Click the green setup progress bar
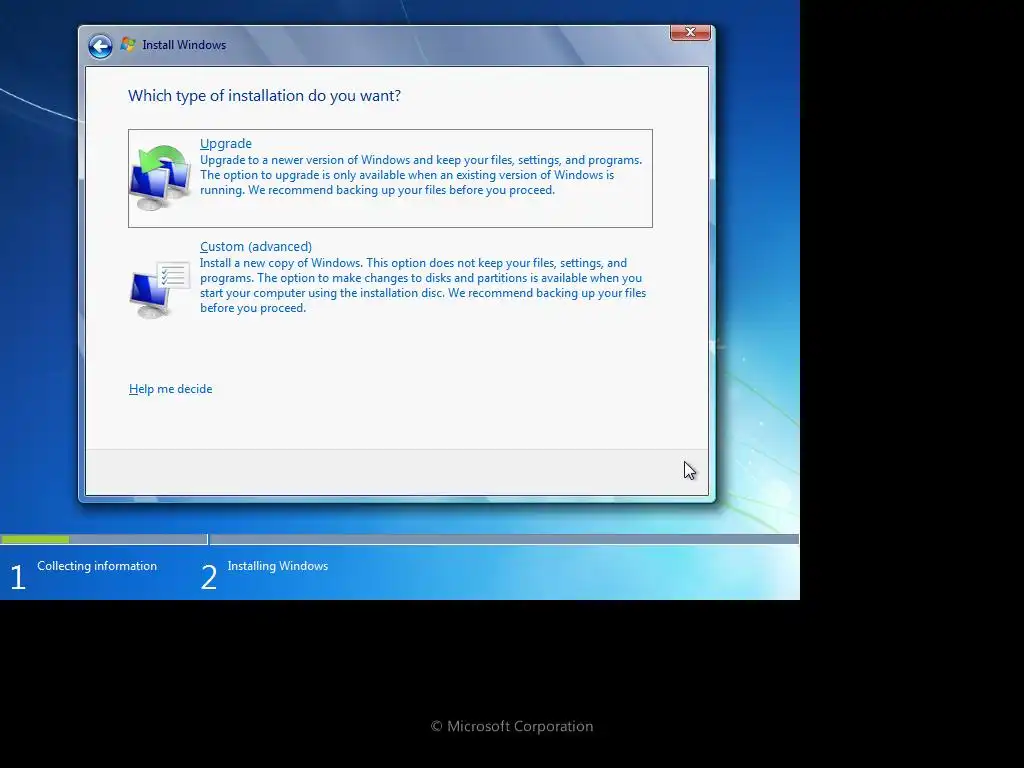This screenshot has height=768, width=1024. [35, 539]
